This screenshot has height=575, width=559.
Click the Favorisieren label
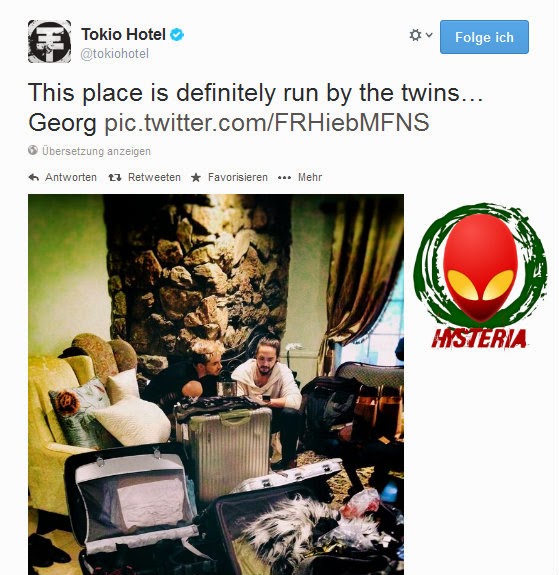(238, 177)
